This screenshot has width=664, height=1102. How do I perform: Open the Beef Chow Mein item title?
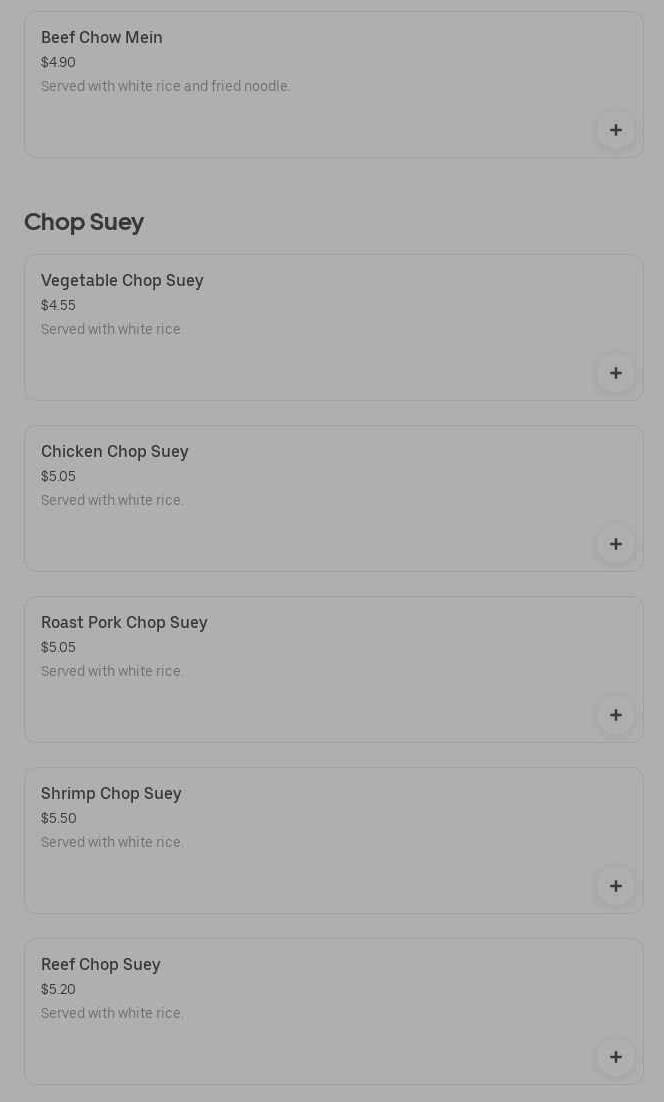101,38
